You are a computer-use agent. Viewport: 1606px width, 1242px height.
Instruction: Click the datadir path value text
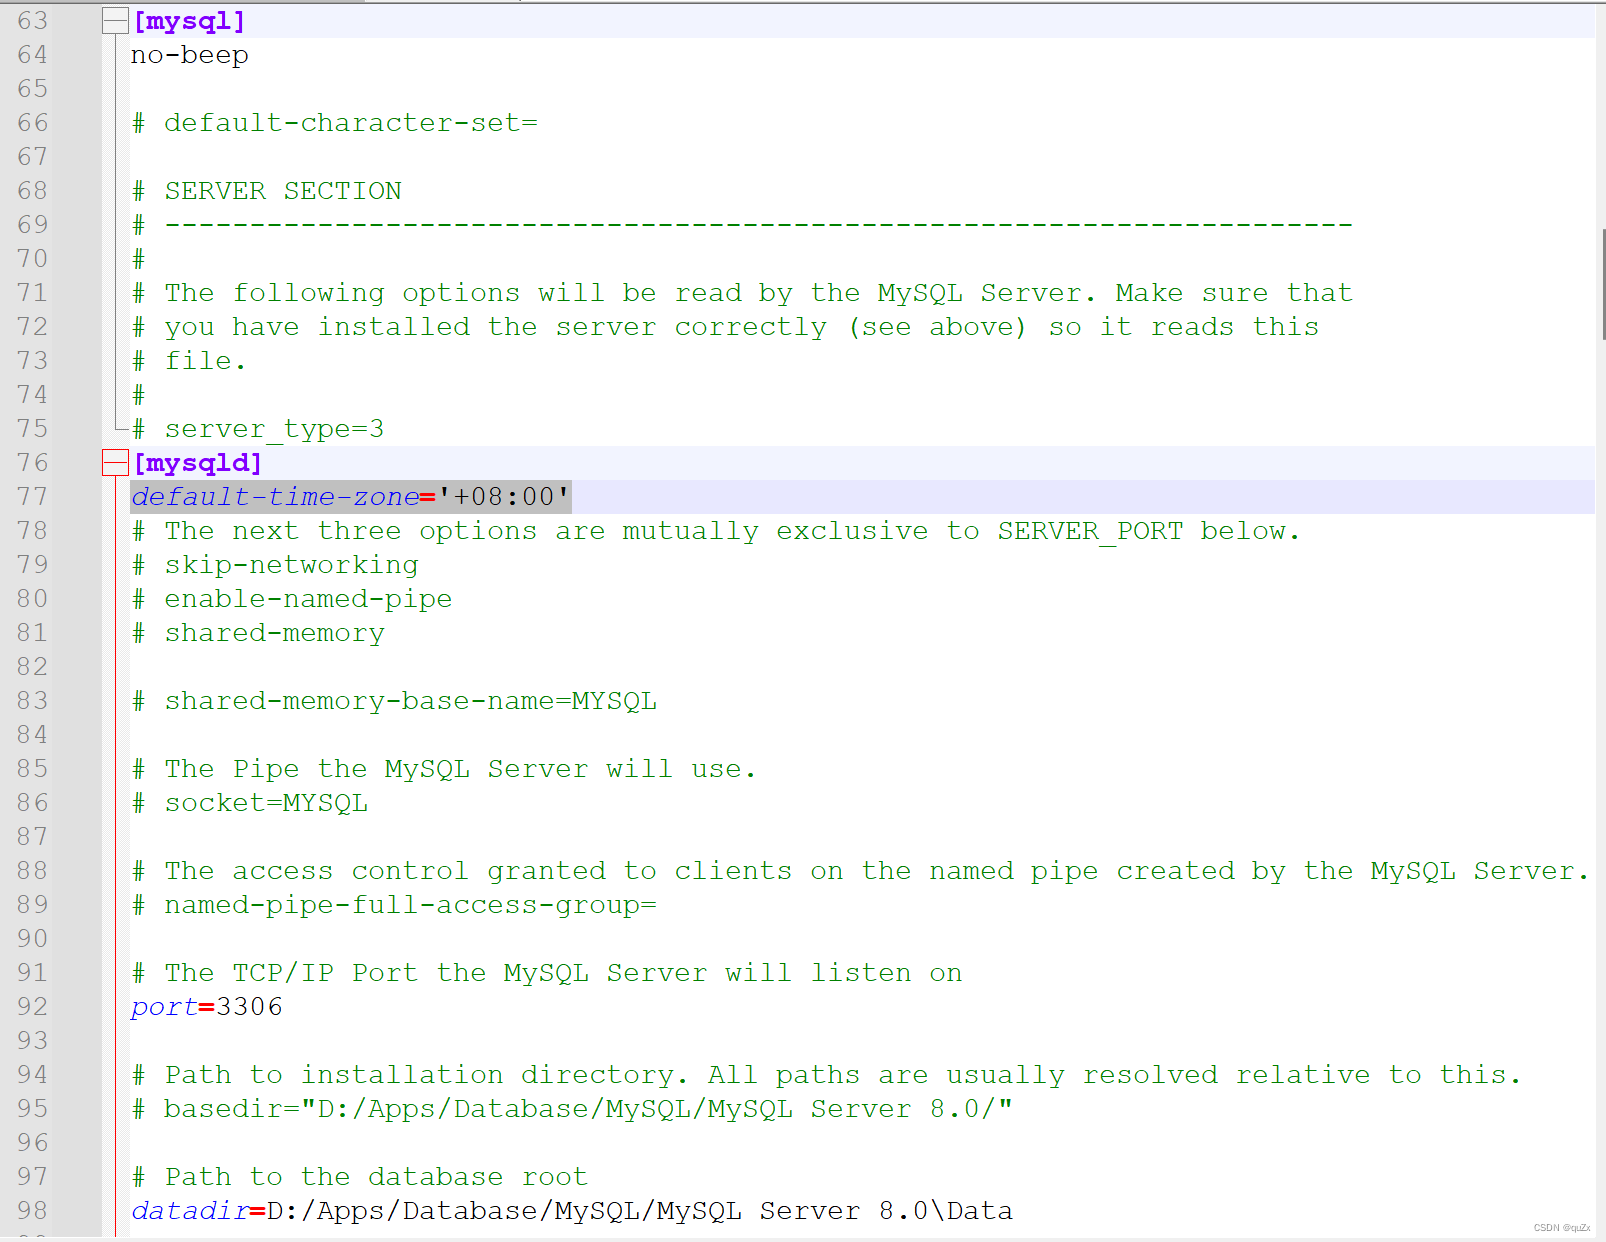click(x=640, y=1211)
